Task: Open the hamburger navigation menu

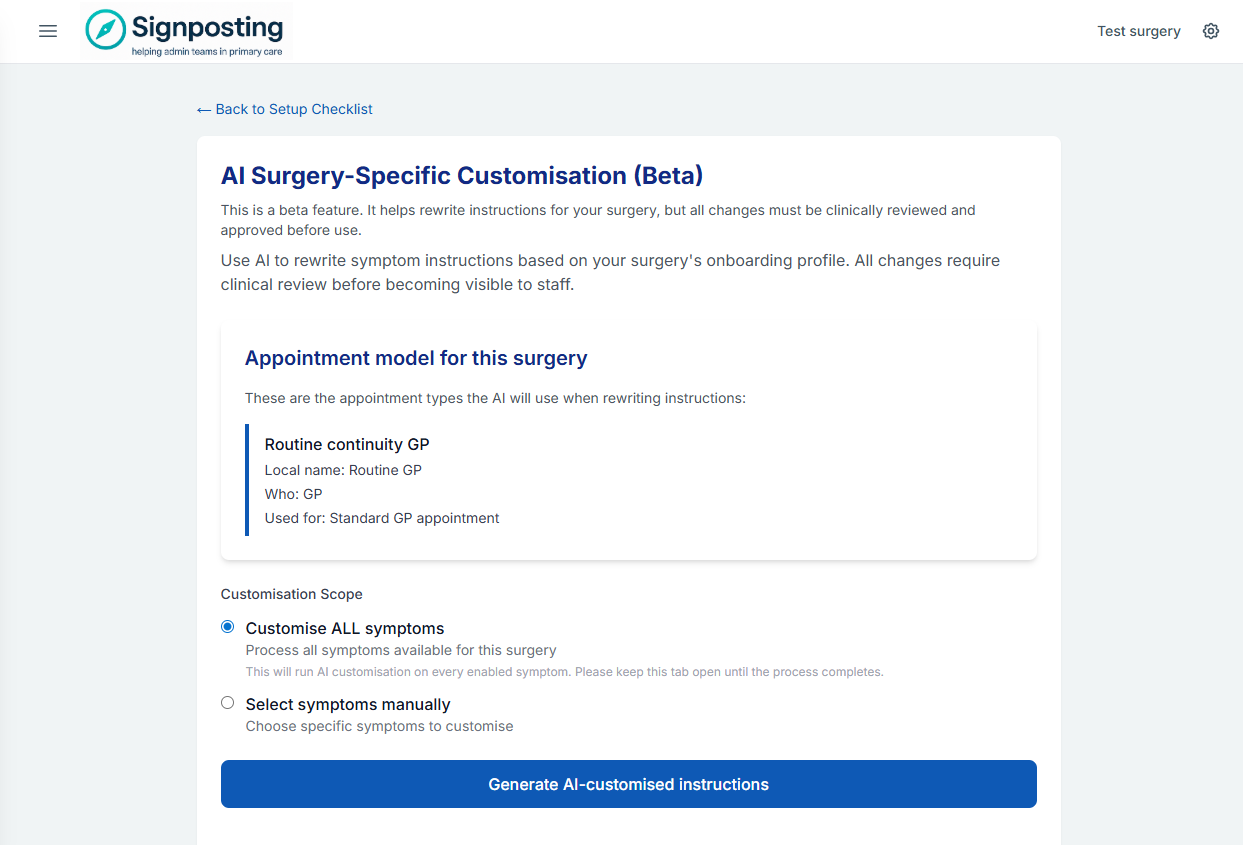Action: (x=48, y=31)
